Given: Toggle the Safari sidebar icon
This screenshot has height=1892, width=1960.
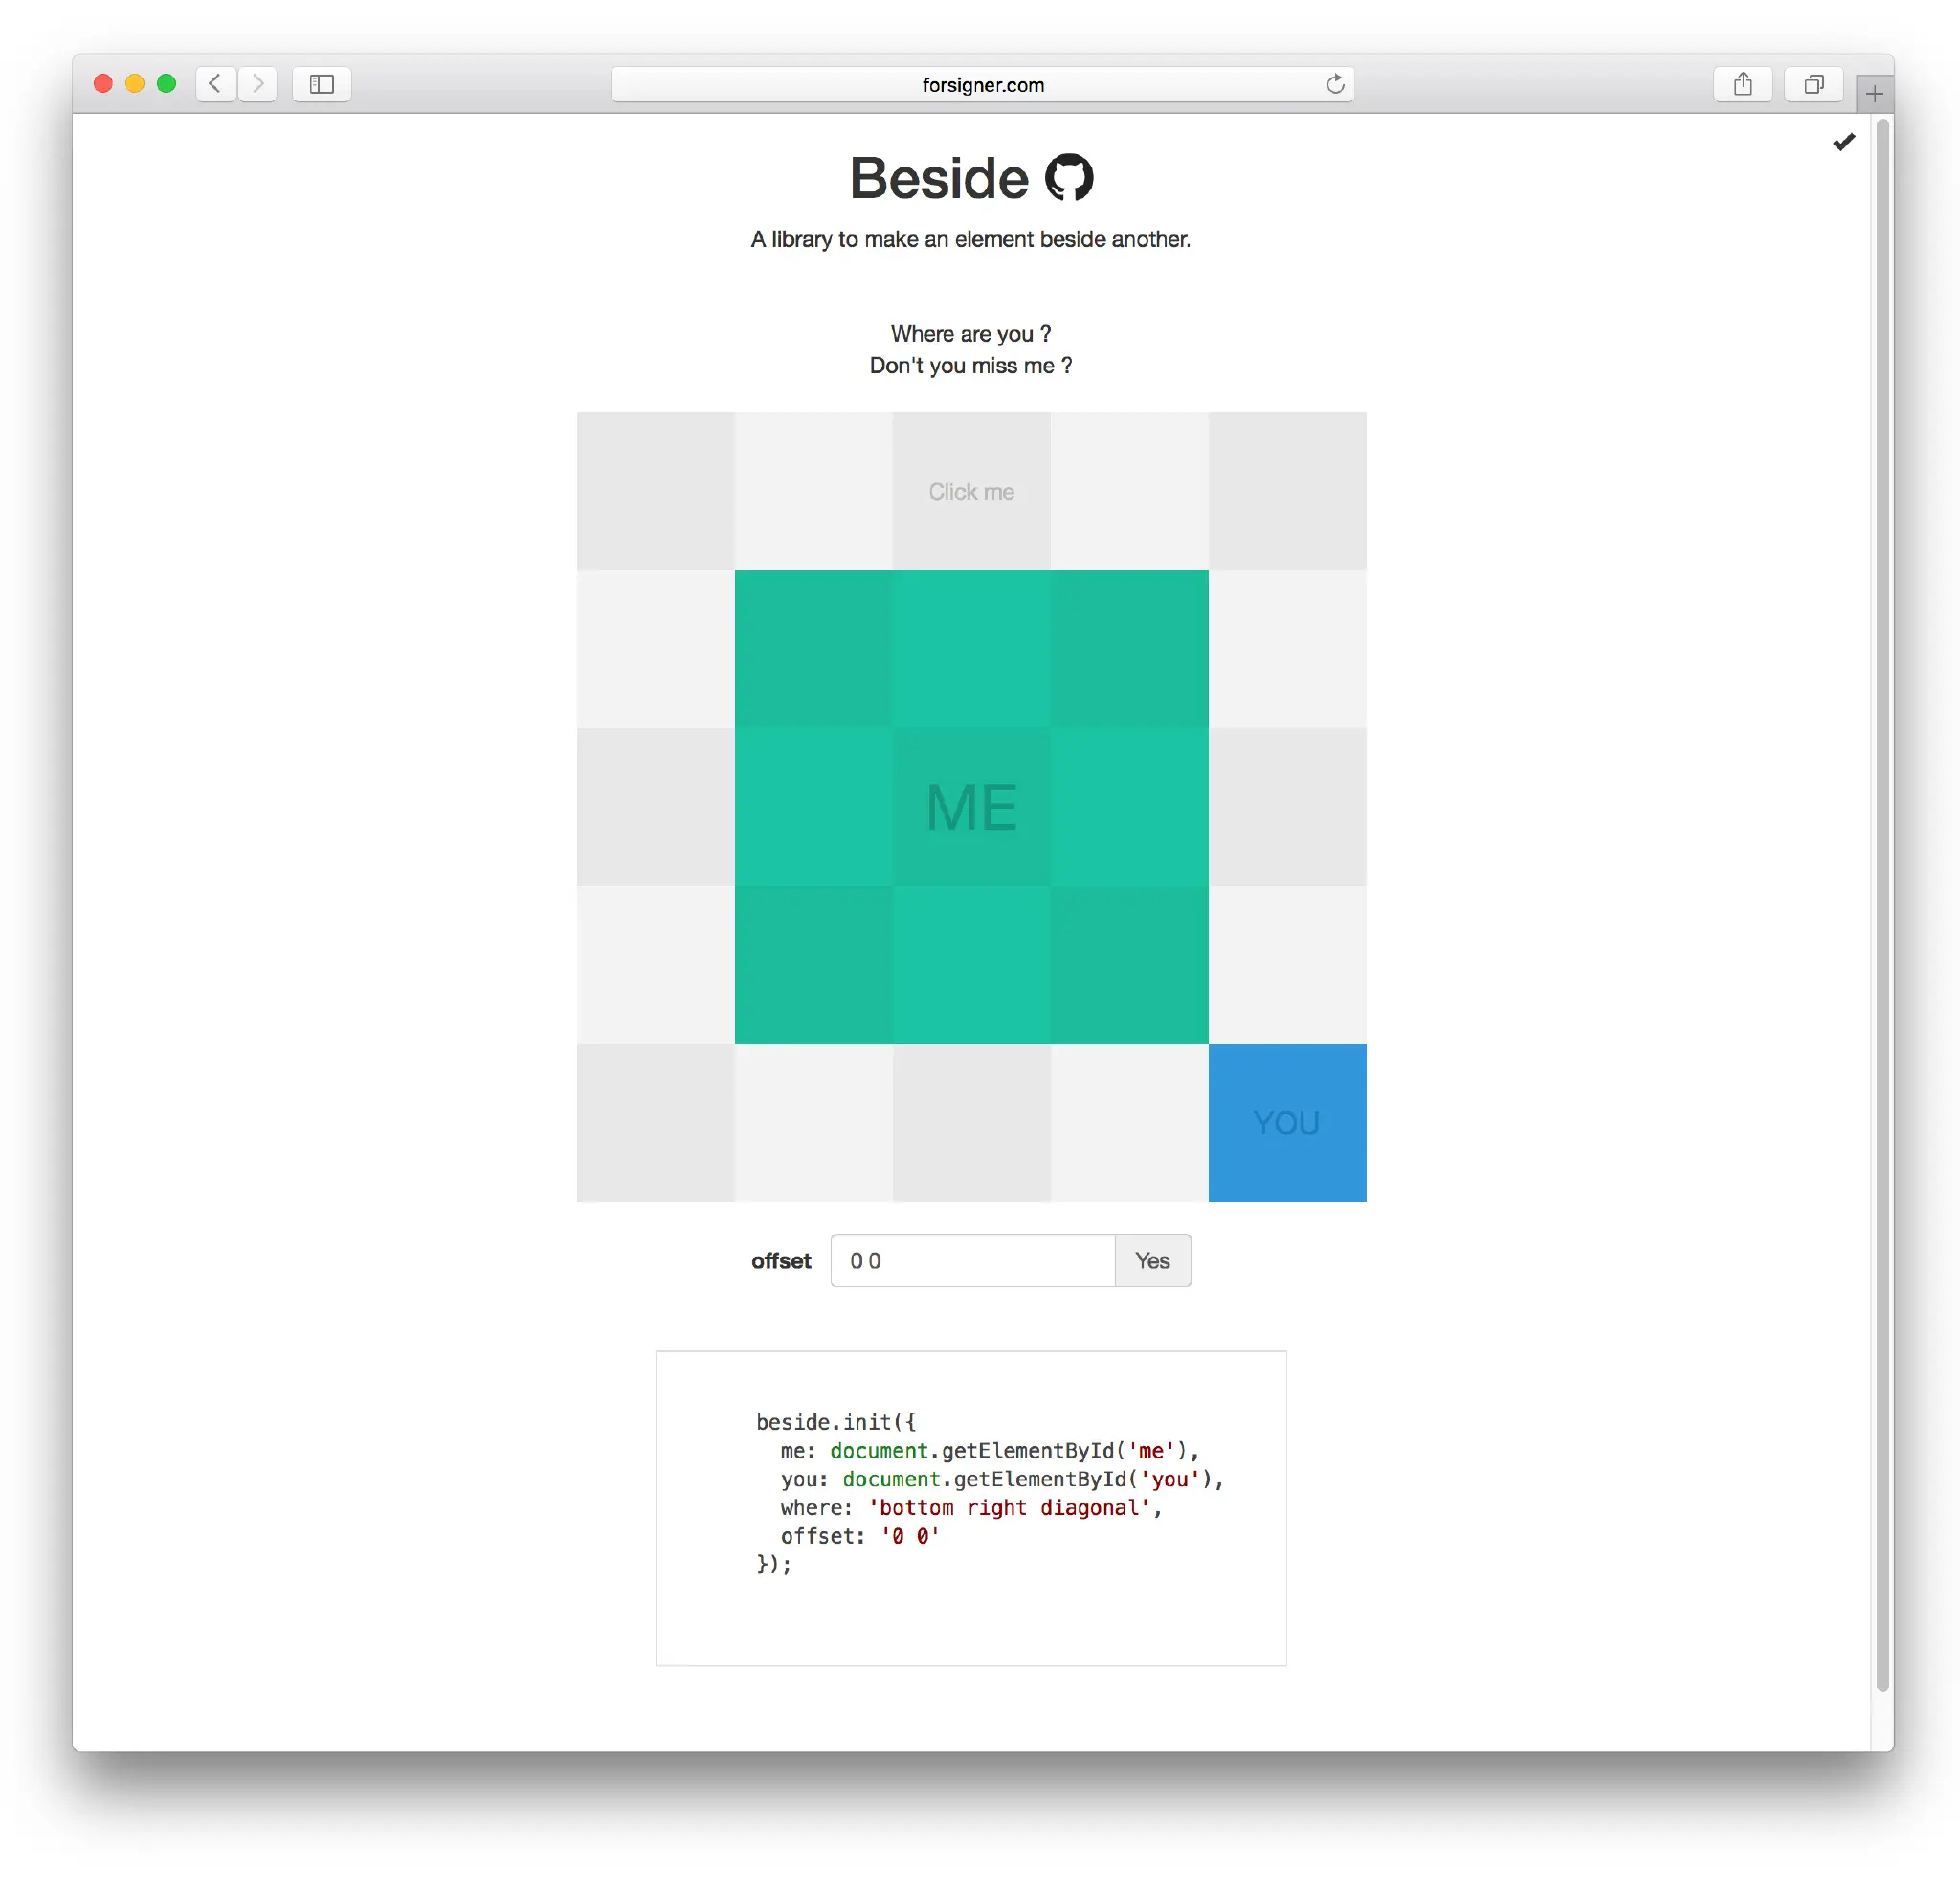Looking at the screenshot, I should click(x=321, y=84).
